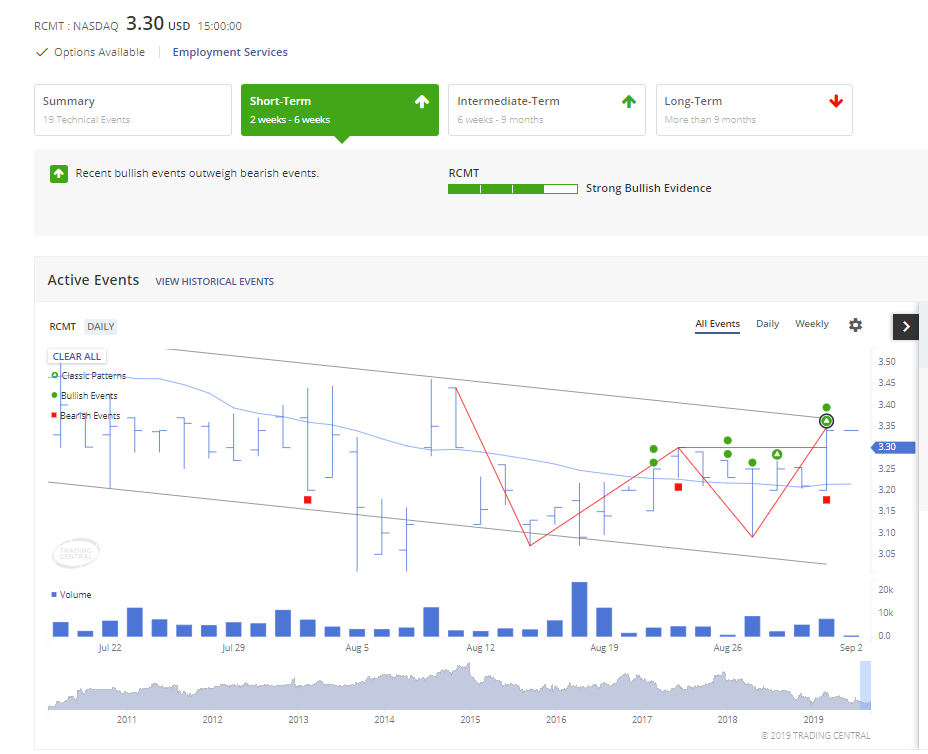Click the 3.30 current price label

click(x=894, y=447)
